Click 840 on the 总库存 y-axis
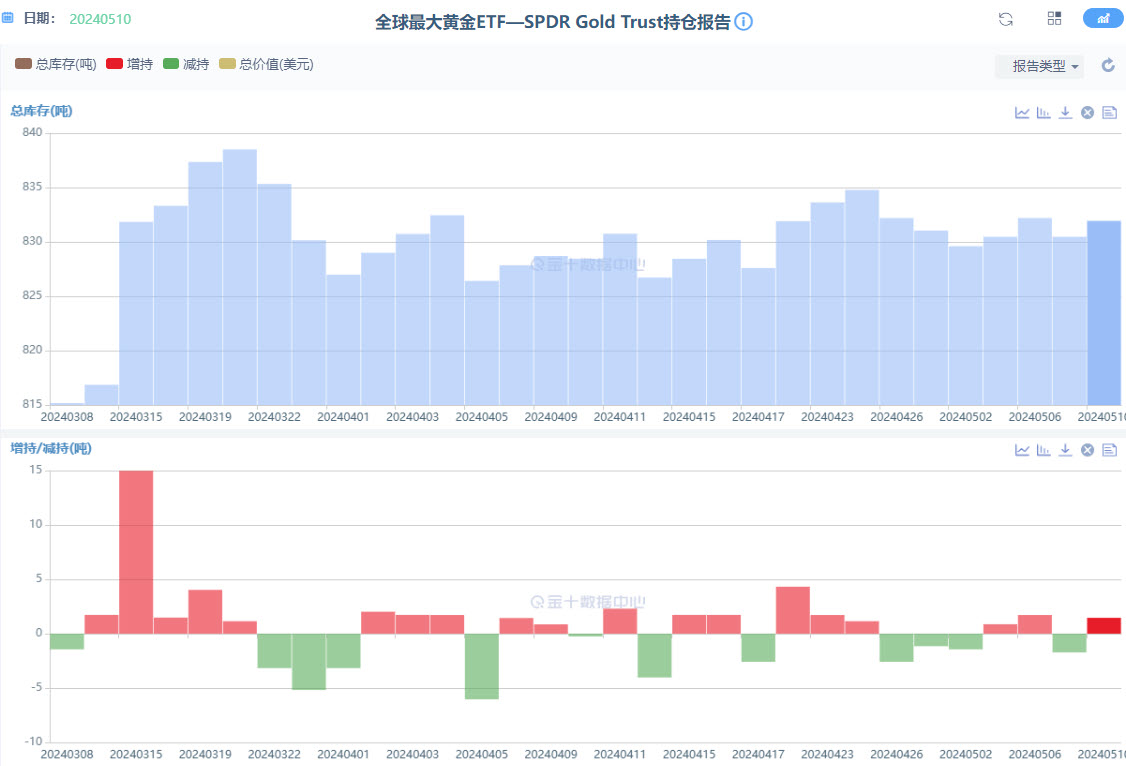The image size is (1126, 766). click(32, 132)
